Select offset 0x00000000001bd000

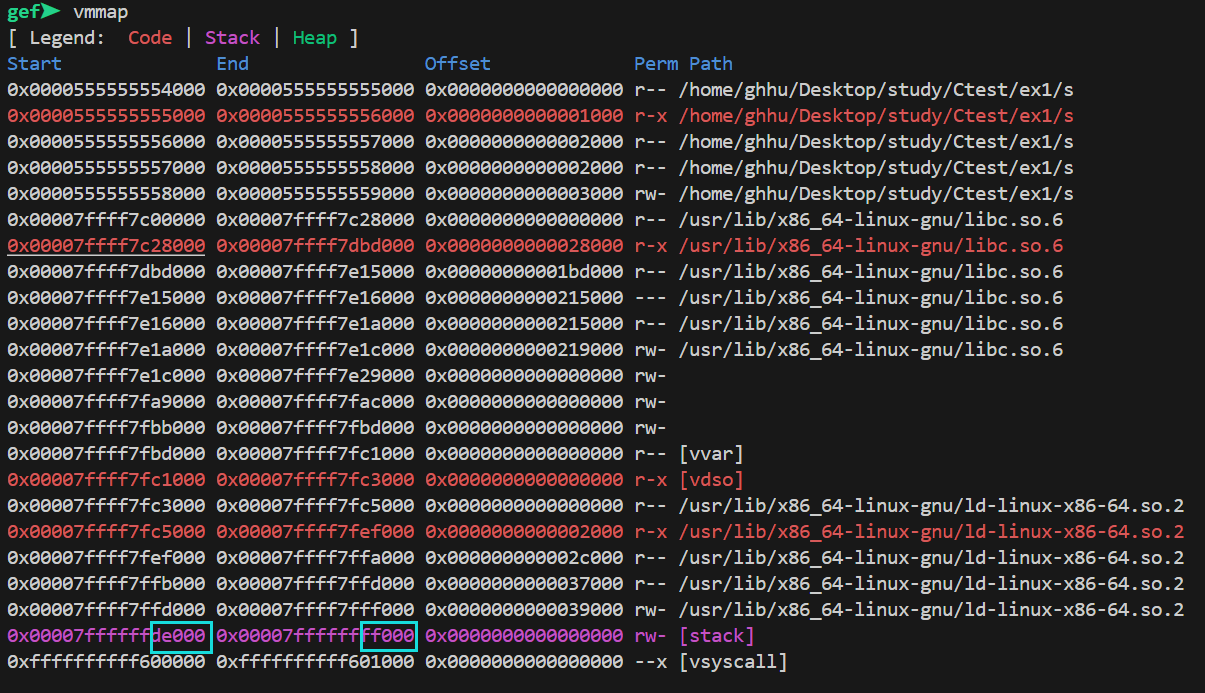click(524, 272)
